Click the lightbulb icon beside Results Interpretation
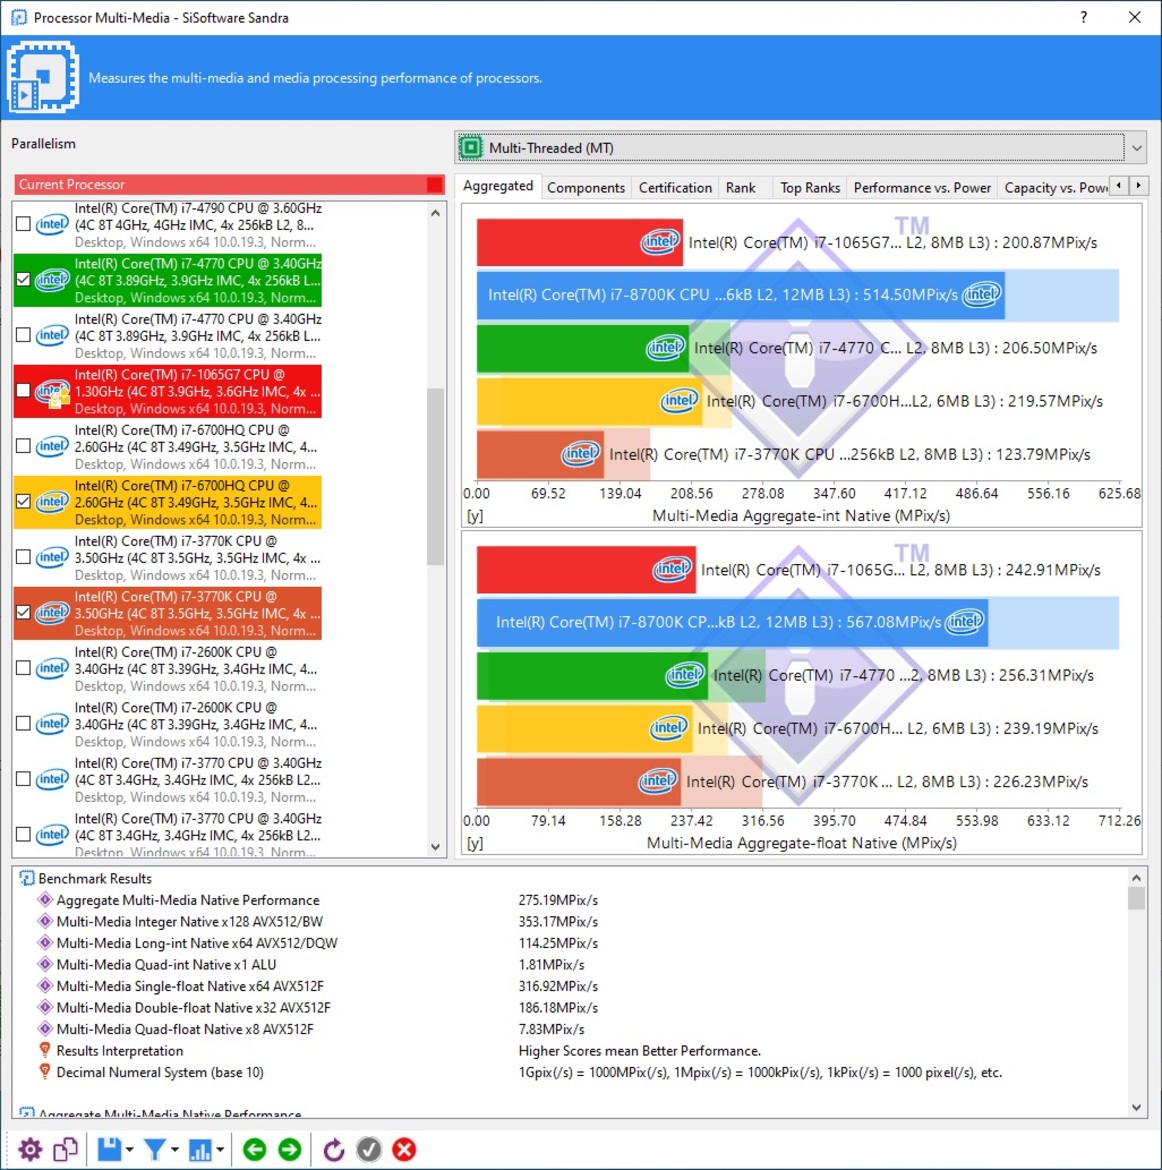This screenshot has width=1162, height=1170. tap(45, 1051)
